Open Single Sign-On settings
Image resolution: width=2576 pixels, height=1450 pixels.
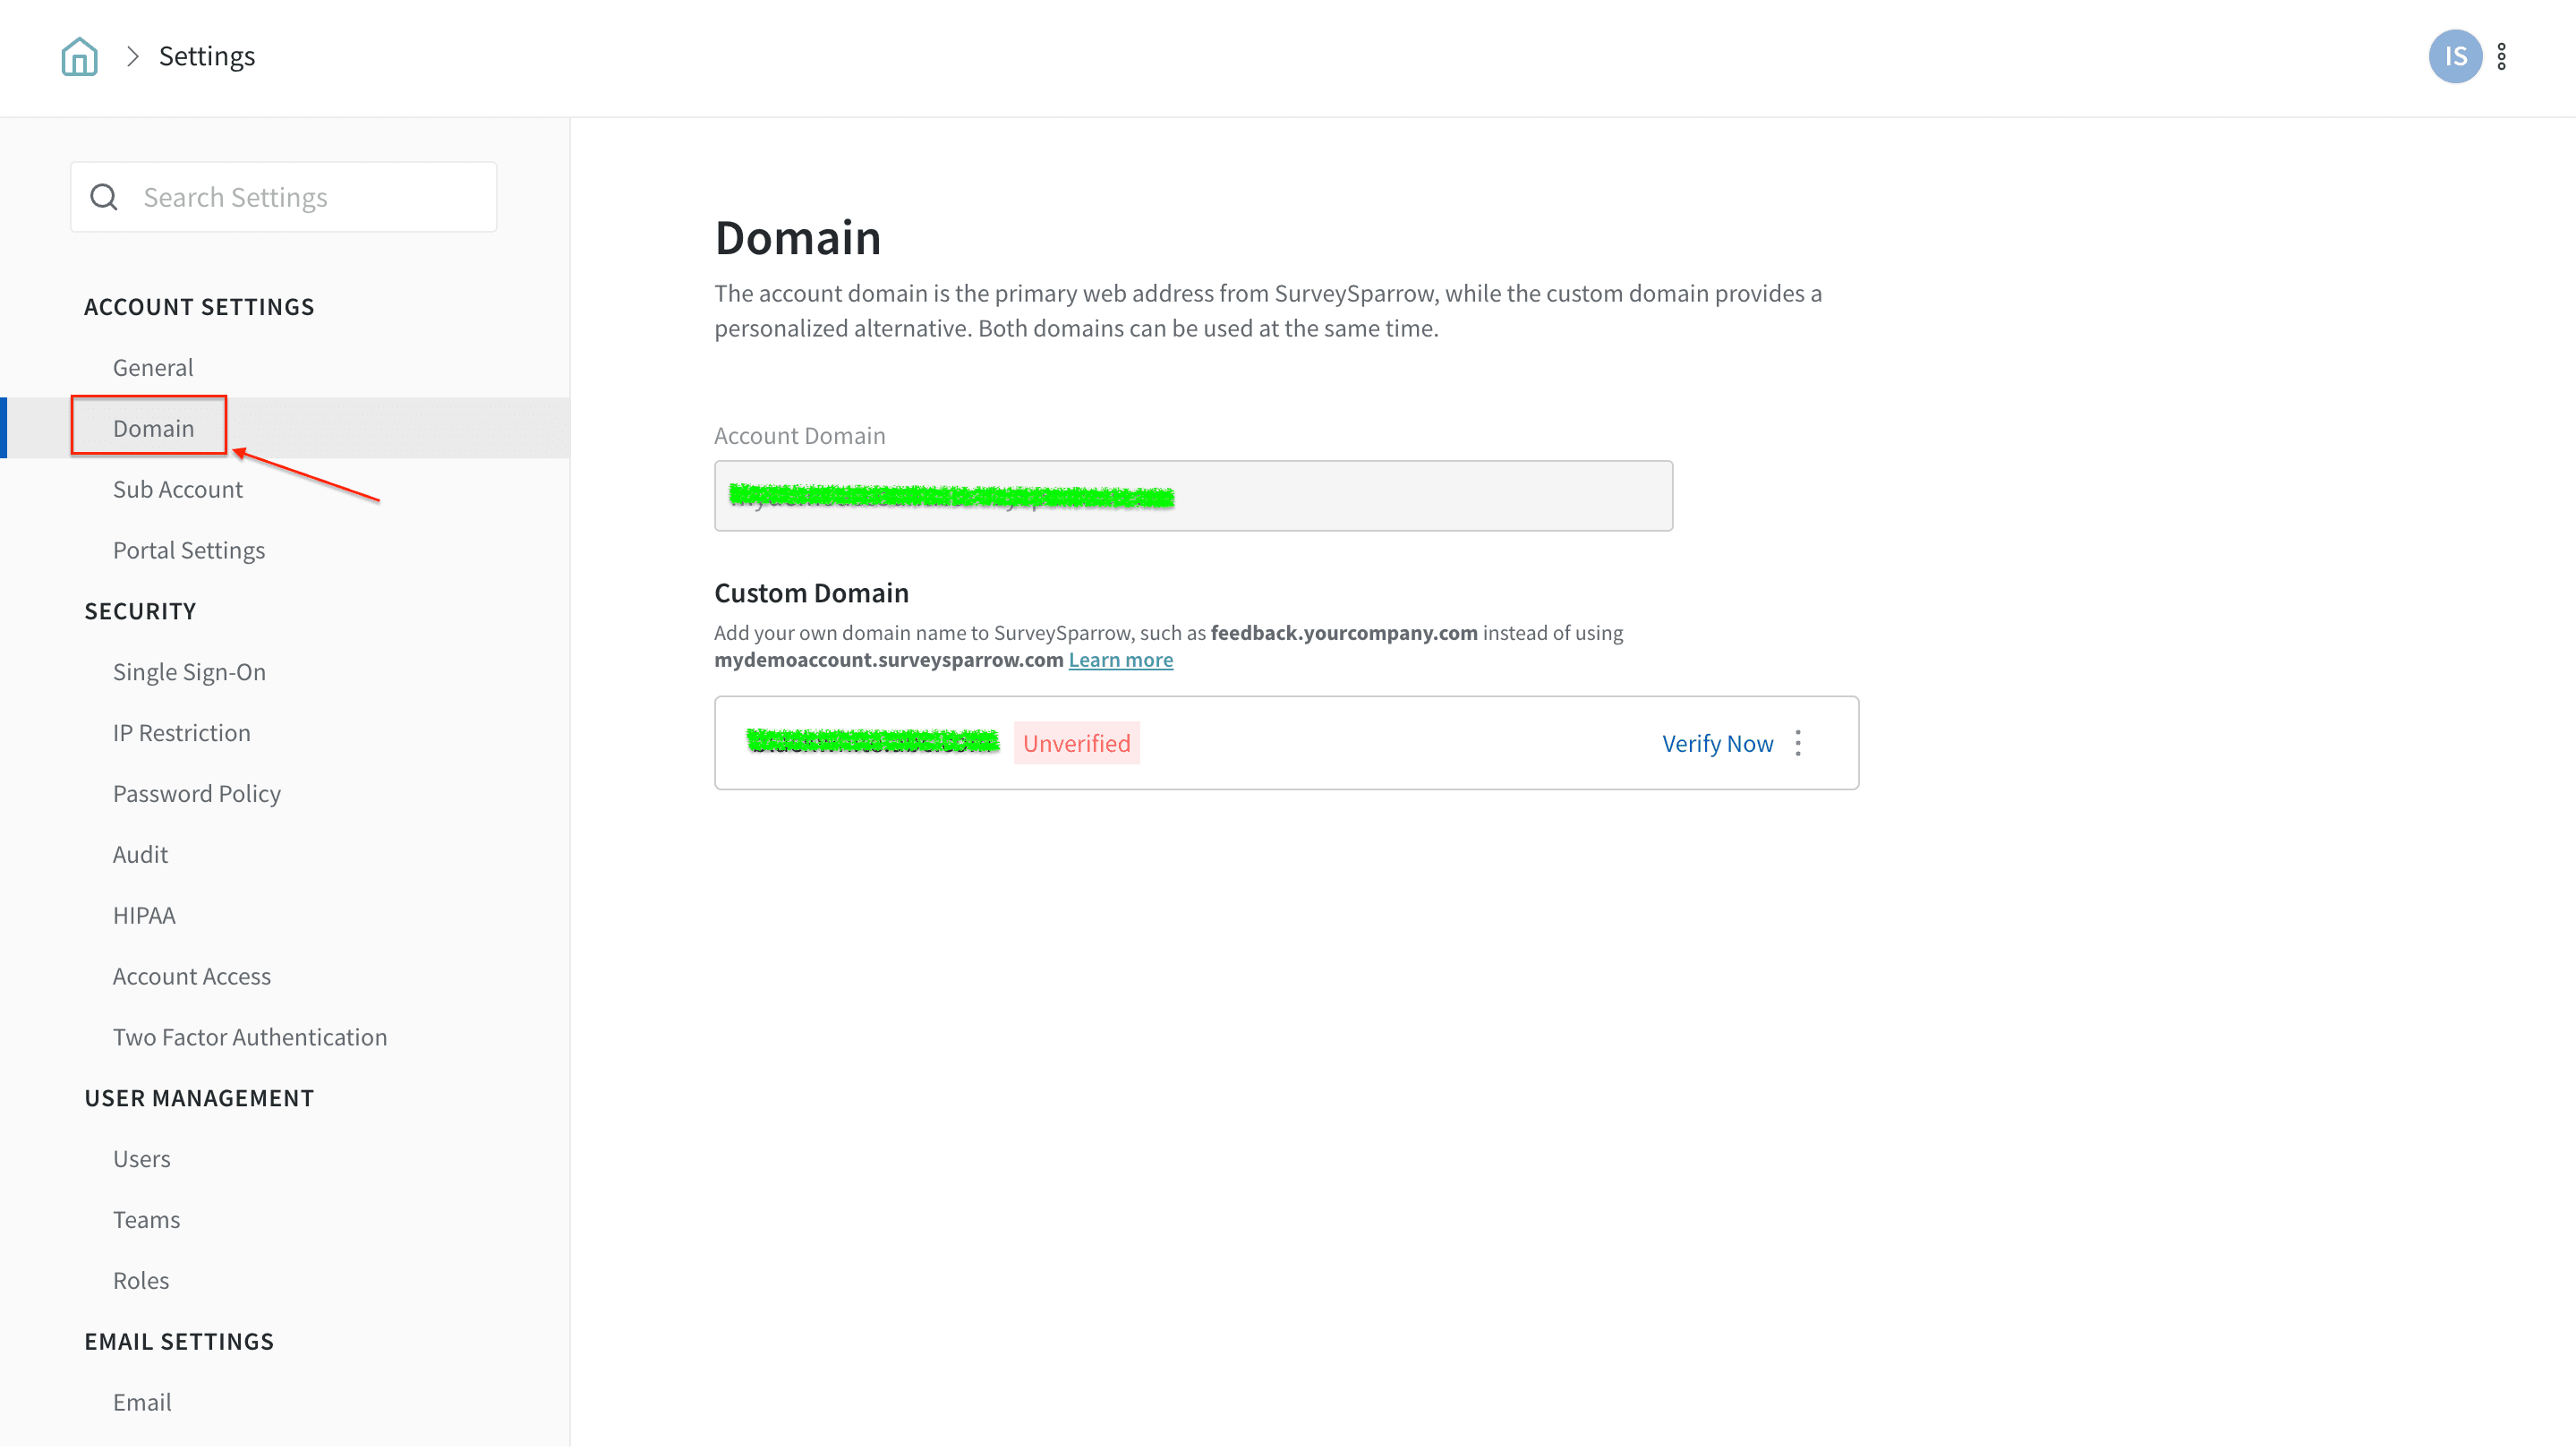click(189, 672)
